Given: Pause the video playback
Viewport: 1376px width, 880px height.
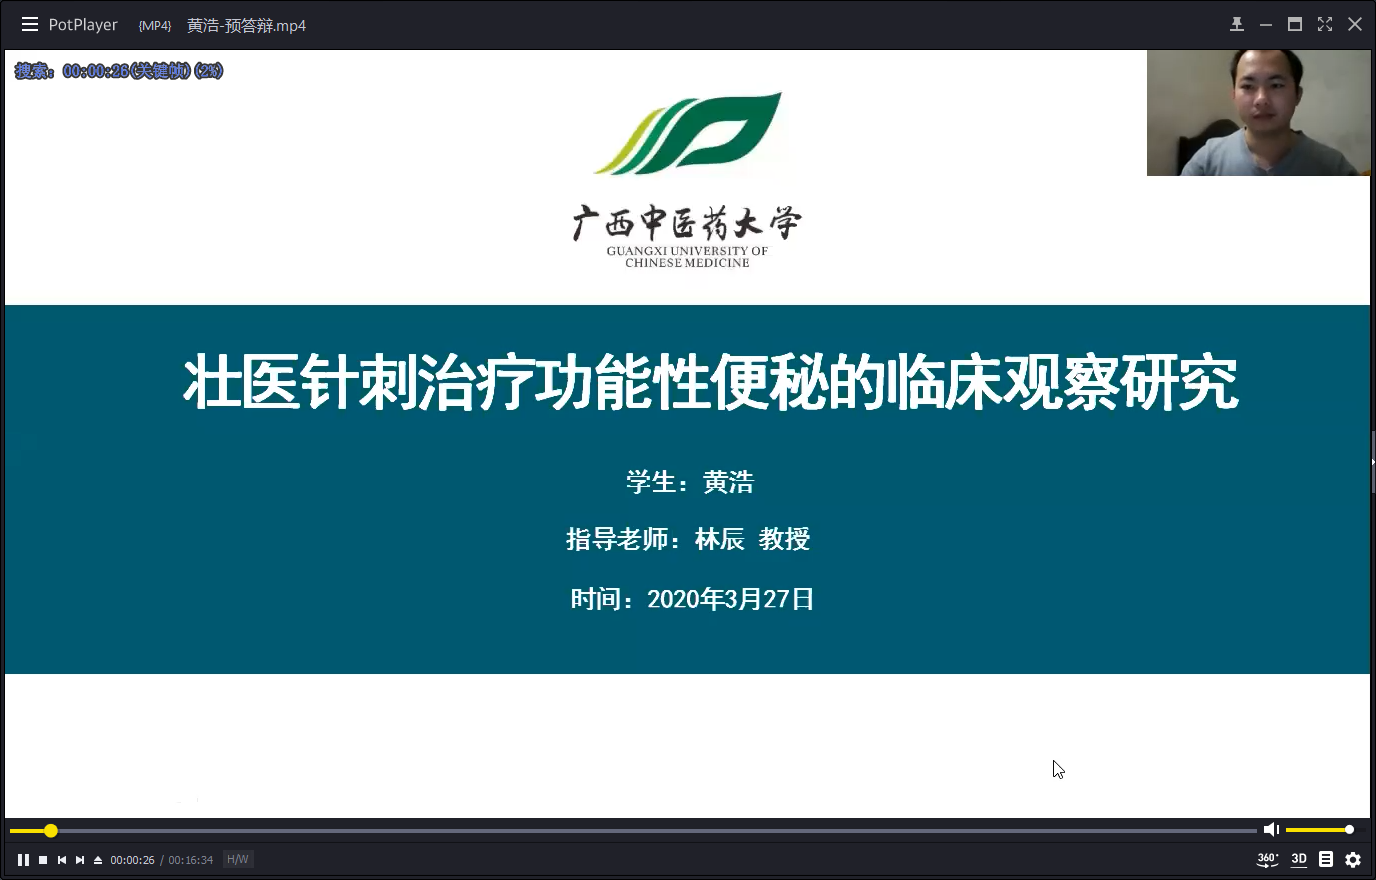Looking at the screenshot, I should tap(23, 860).
